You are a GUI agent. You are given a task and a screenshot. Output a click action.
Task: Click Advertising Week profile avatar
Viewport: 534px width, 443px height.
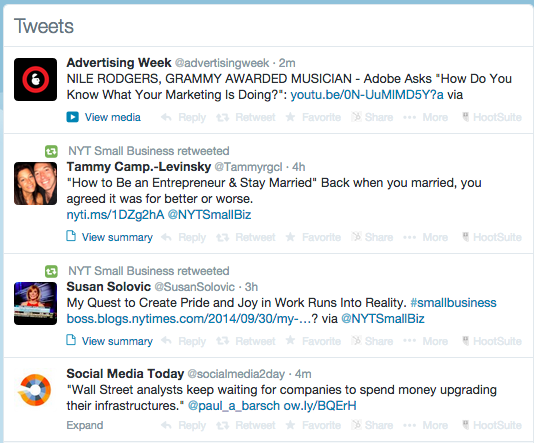tap(35, 79)
